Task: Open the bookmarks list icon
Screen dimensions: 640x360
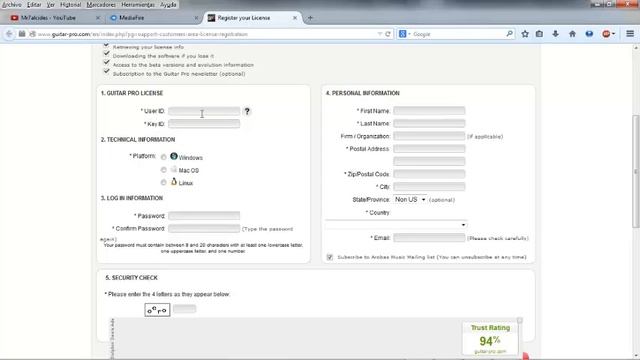Action: [539, 34]
